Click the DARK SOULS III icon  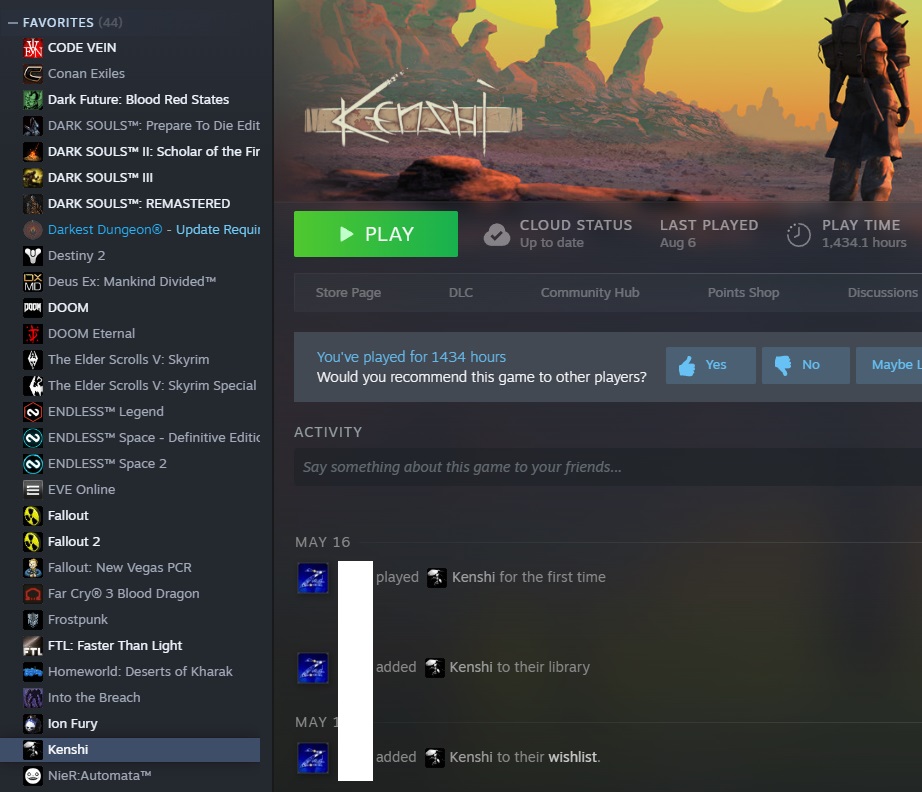click(33, 178)
